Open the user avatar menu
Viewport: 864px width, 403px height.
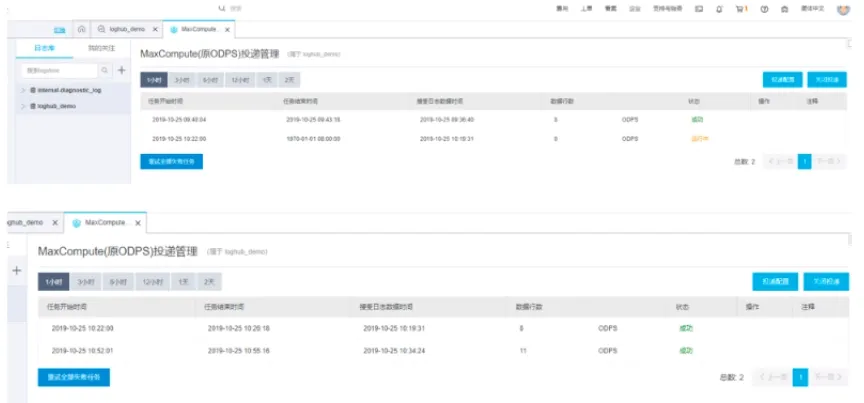[x=844, y=9]
